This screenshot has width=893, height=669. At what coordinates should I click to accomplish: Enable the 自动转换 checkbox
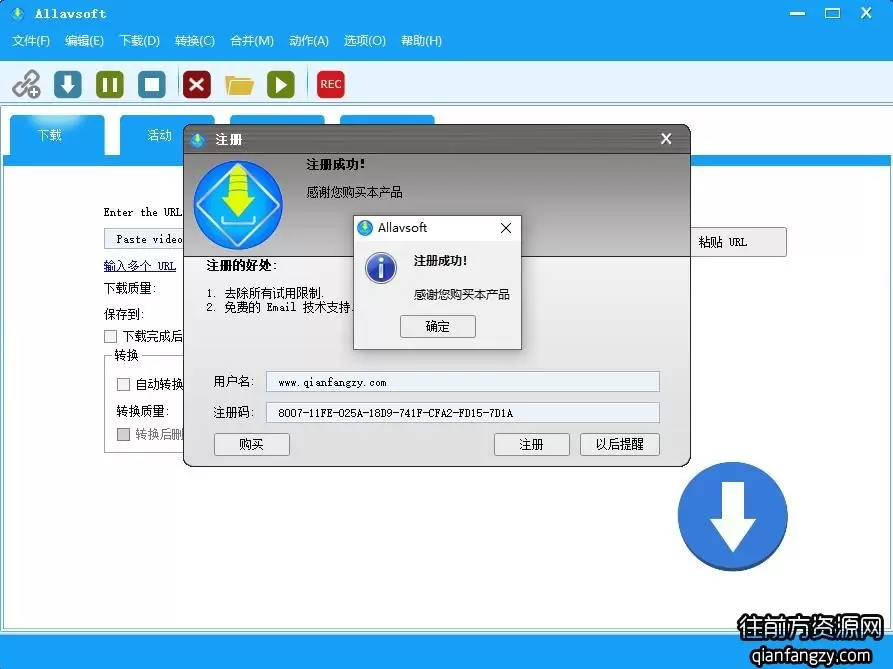(123, 384)
